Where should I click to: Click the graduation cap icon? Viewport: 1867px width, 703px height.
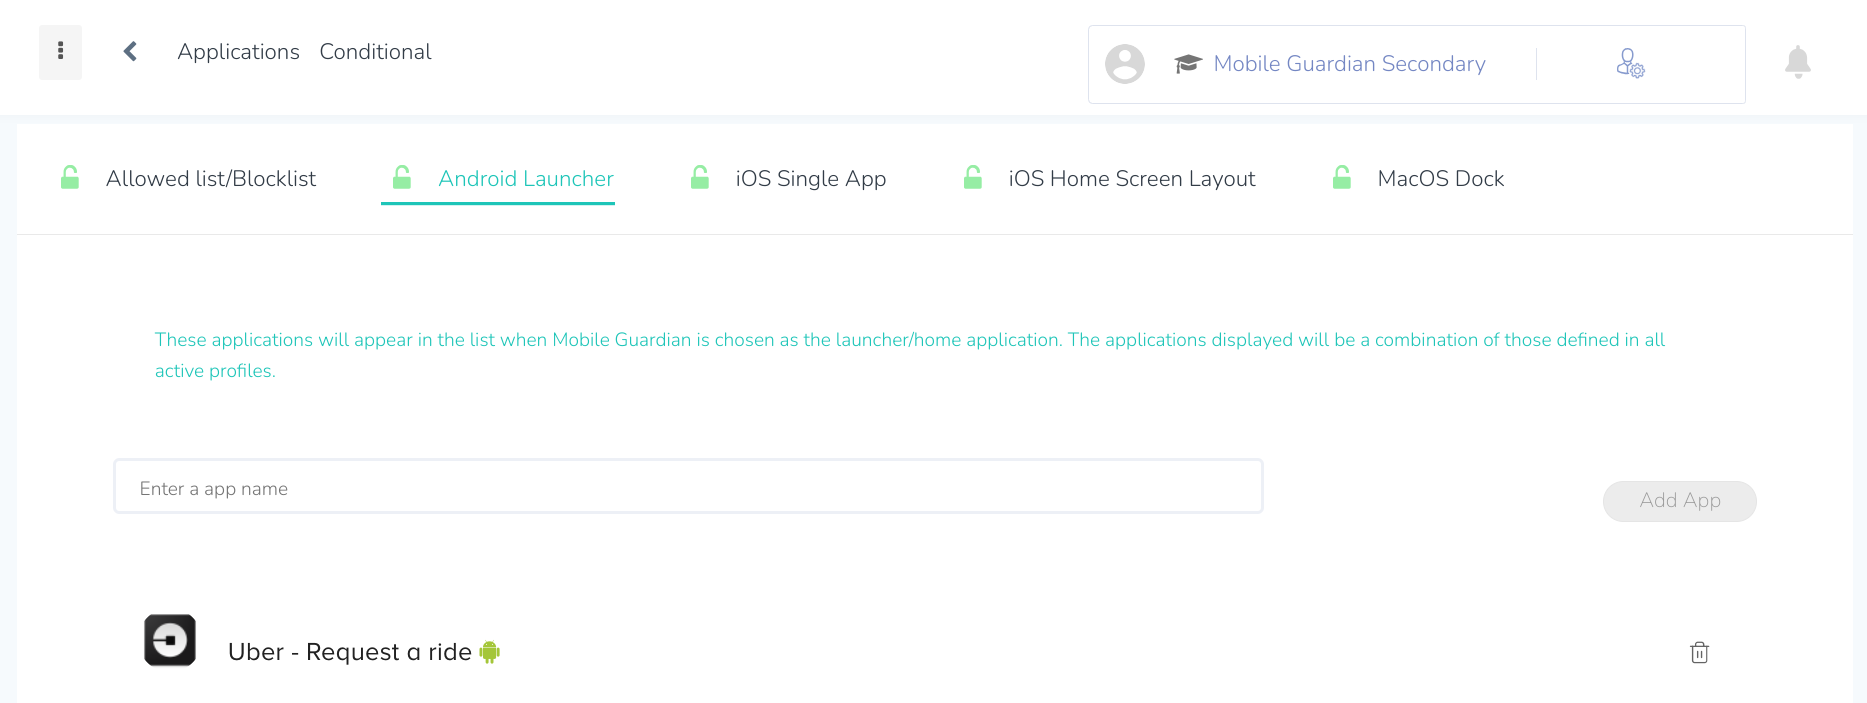[1188, 64]
